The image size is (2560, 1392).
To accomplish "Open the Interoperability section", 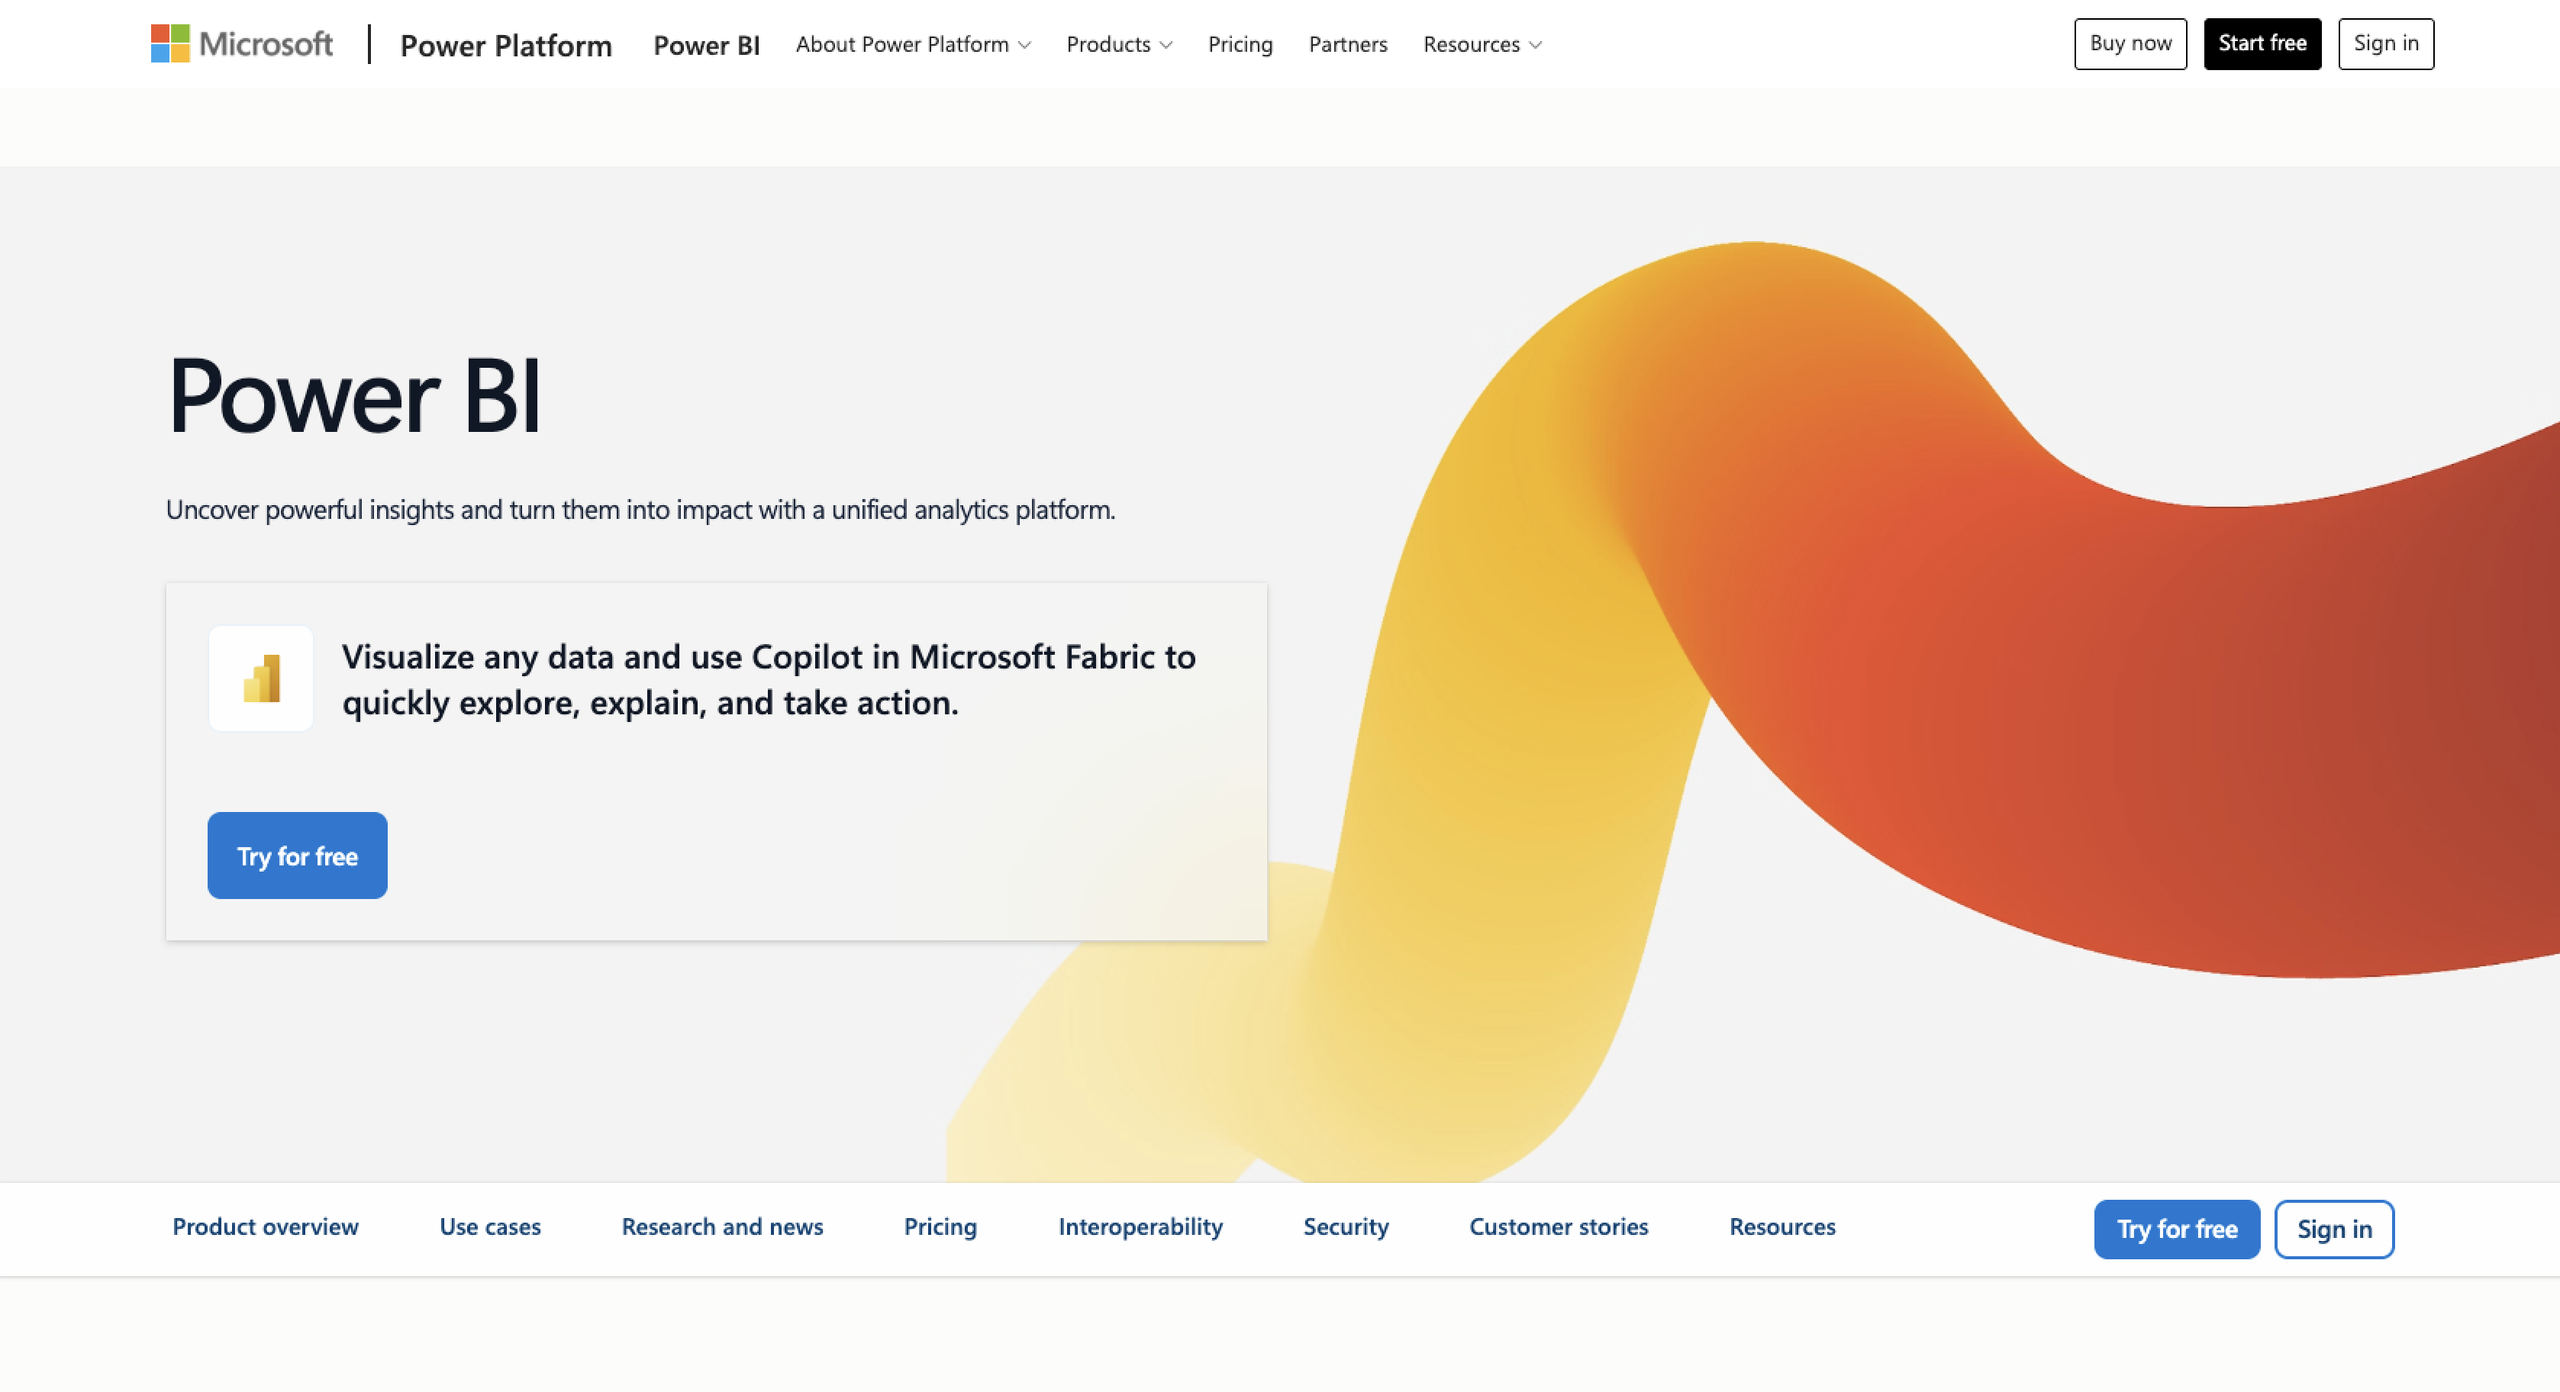I will point(1140,1227).
